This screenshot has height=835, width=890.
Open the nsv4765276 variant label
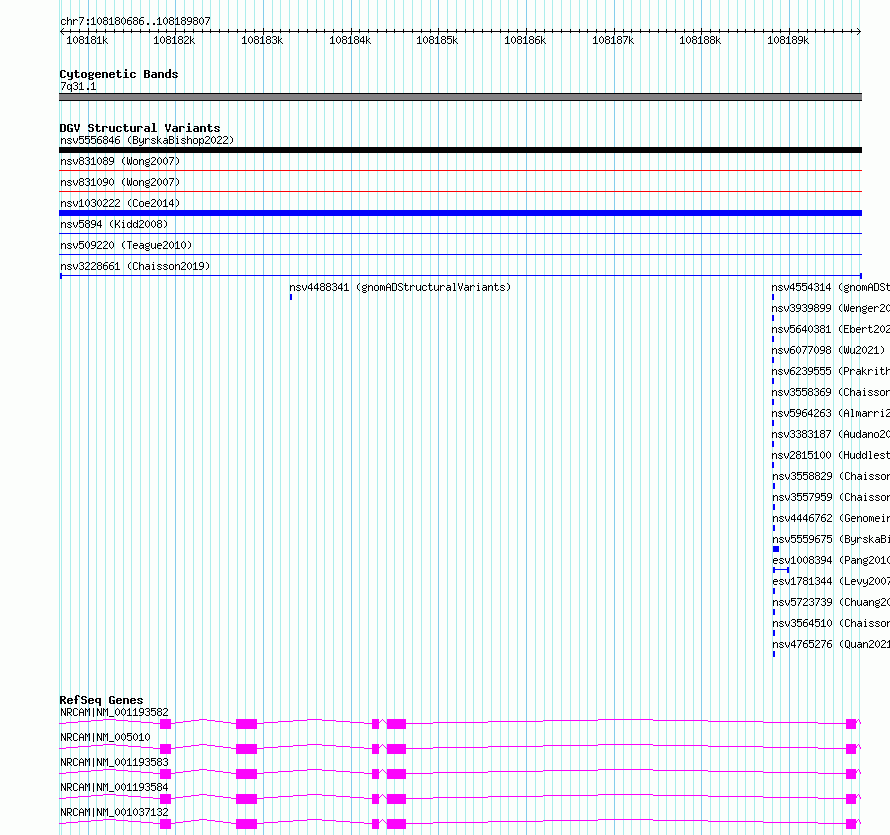coord(831,644)
